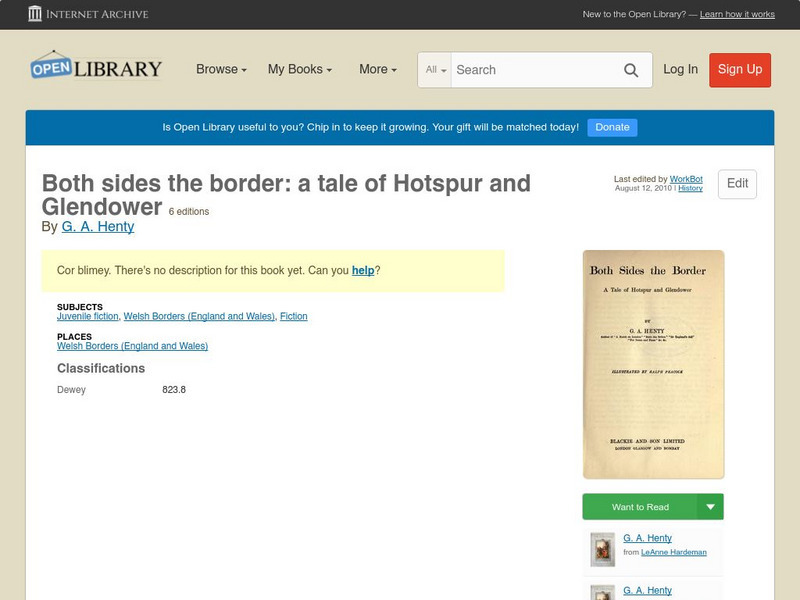Click the WorkBot editor link
The image size is (800, 600).
point(686,176)
